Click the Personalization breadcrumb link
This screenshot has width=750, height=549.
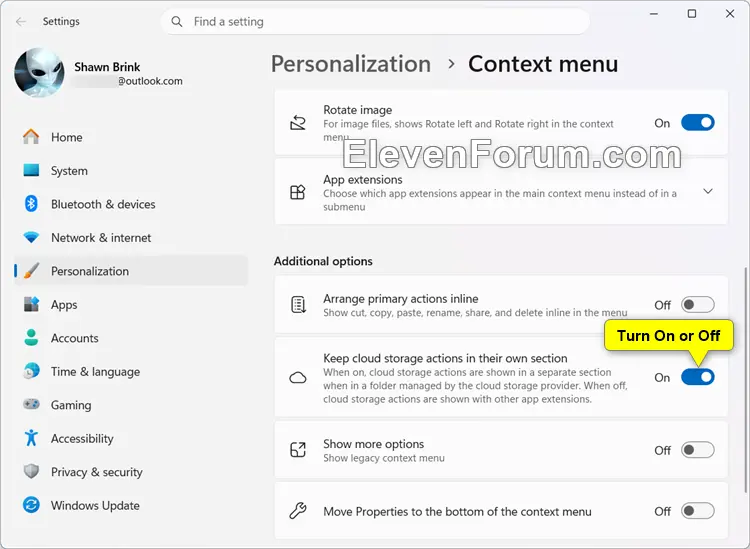[x=351, y=64]
